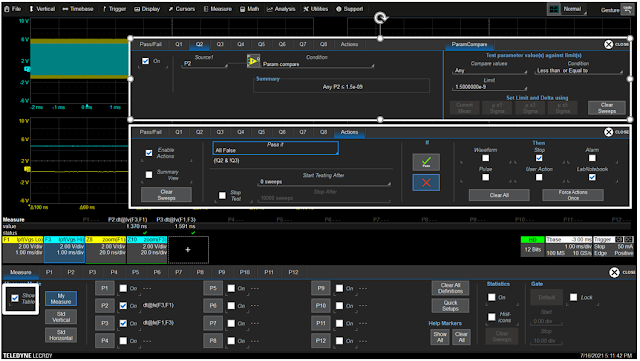Toggle the Alarm action checkbox

coord(592,158)
